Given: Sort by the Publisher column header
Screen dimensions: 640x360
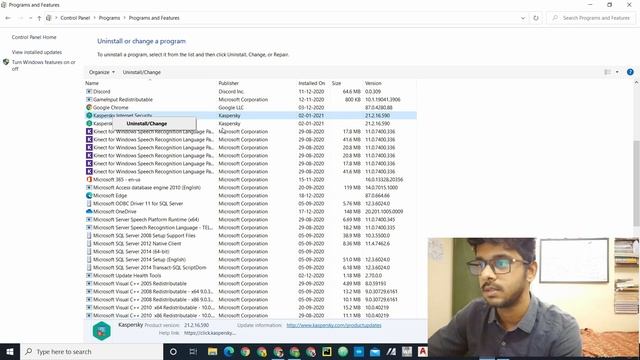Looking at the screenshot, I should pos(229,83).
